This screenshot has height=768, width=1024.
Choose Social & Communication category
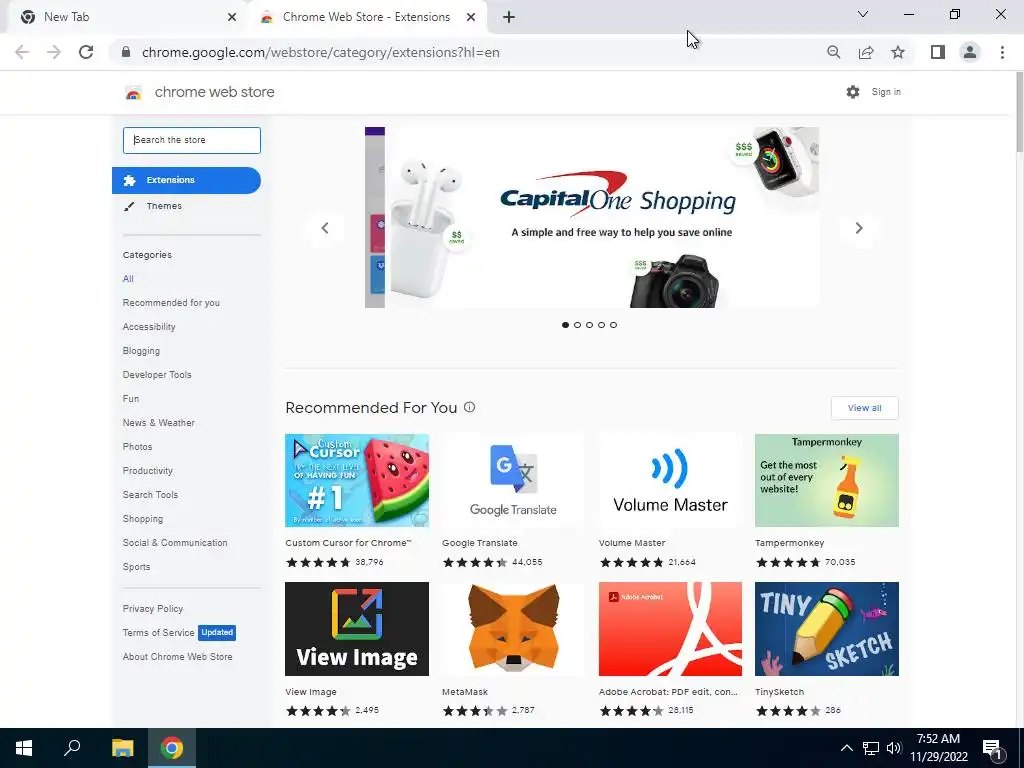pos(175,543)
